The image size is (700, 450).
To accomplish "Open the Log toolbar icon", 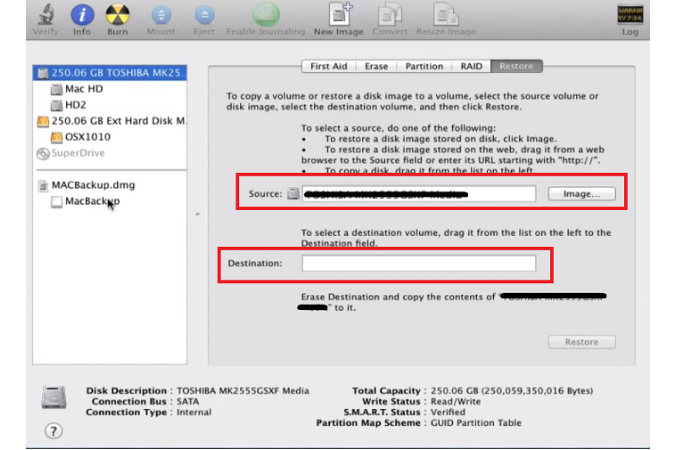I will pyautogui.click(x=630, y=14).
